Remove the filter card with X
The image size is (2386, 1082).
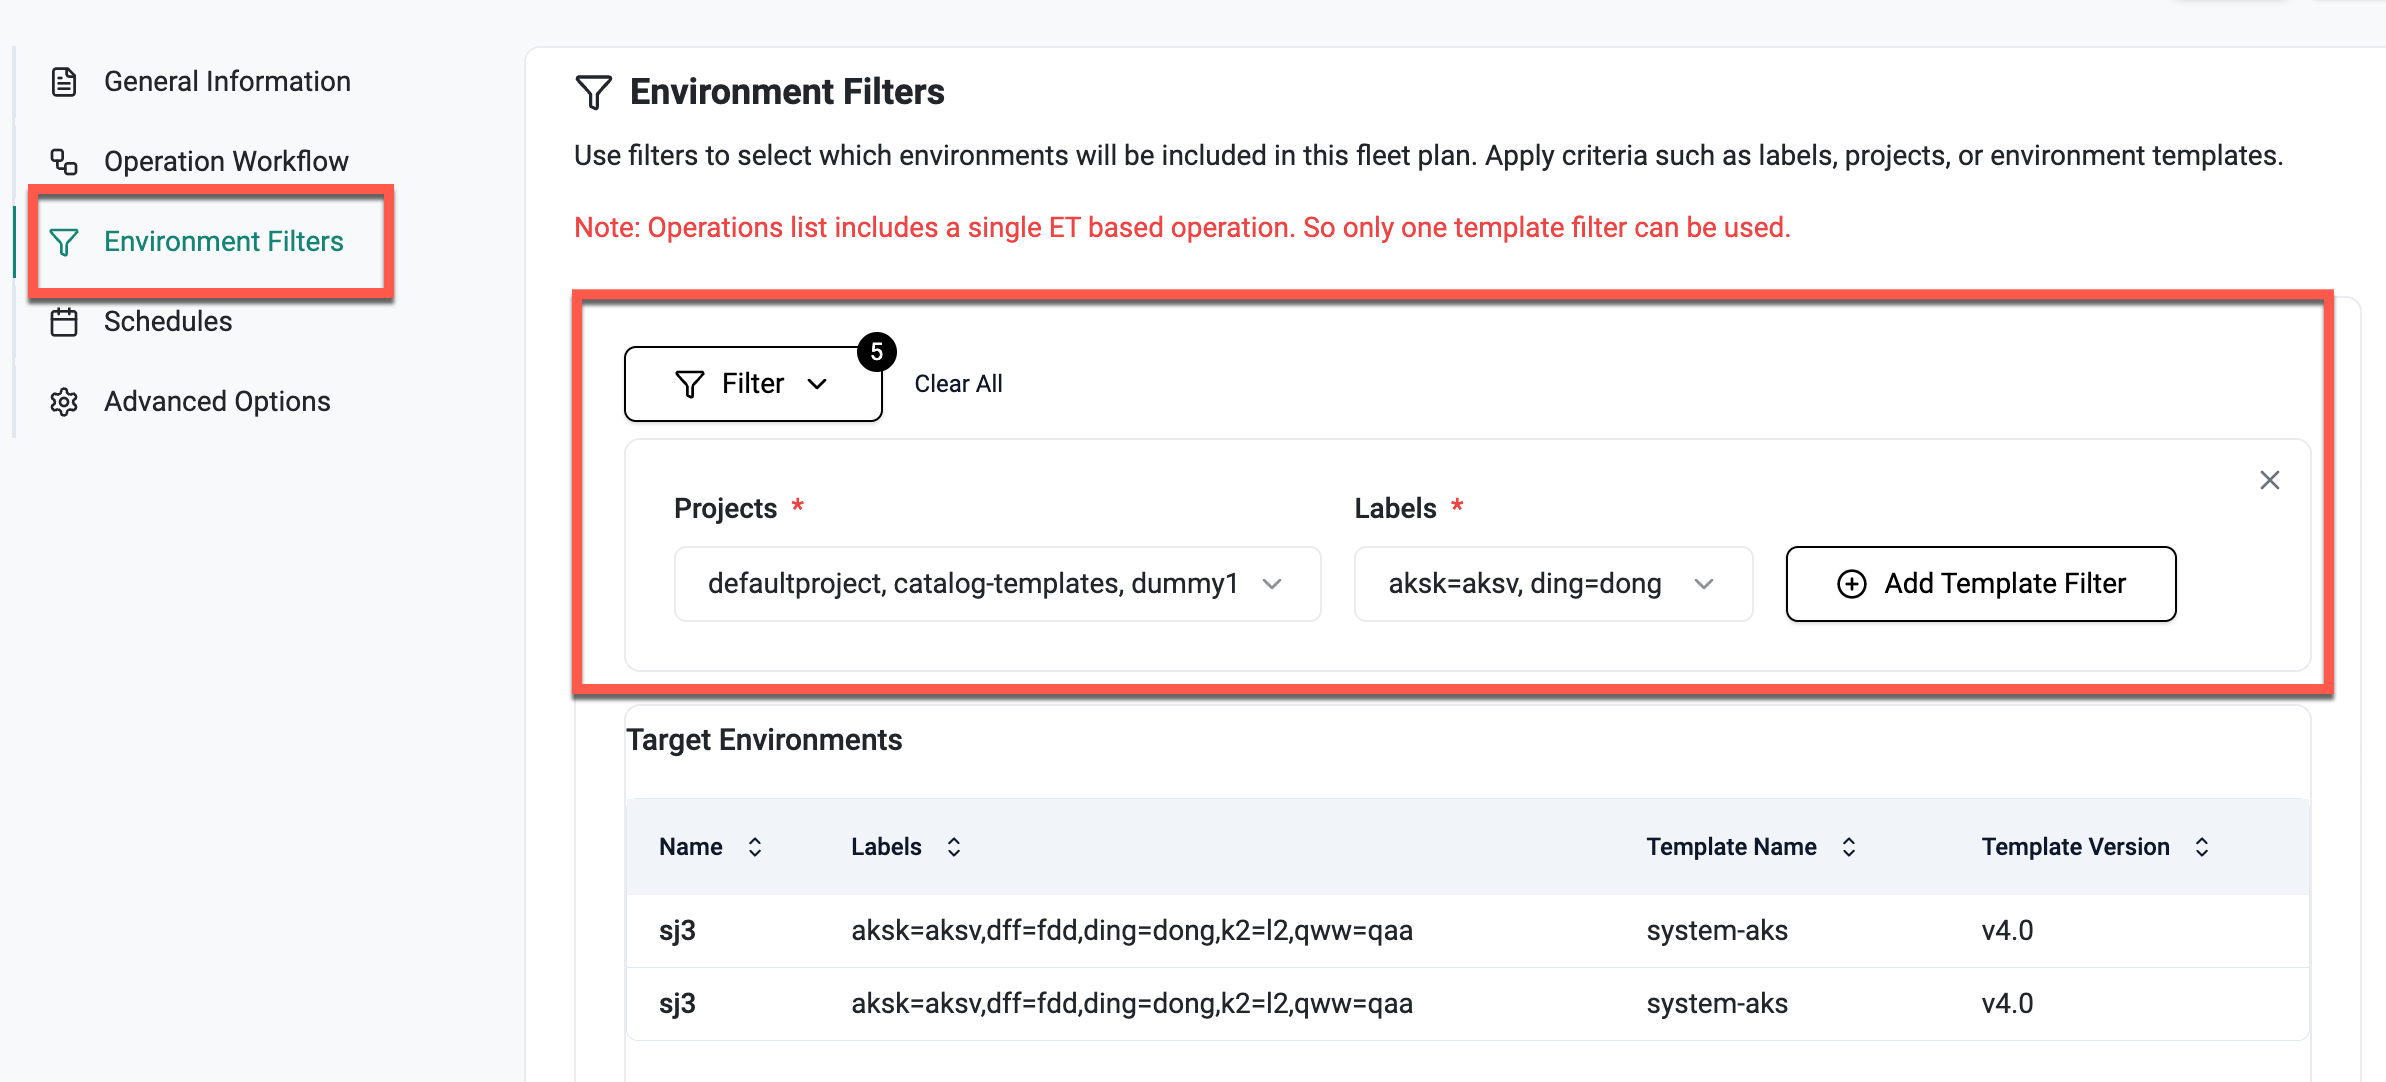point(2269,480)
